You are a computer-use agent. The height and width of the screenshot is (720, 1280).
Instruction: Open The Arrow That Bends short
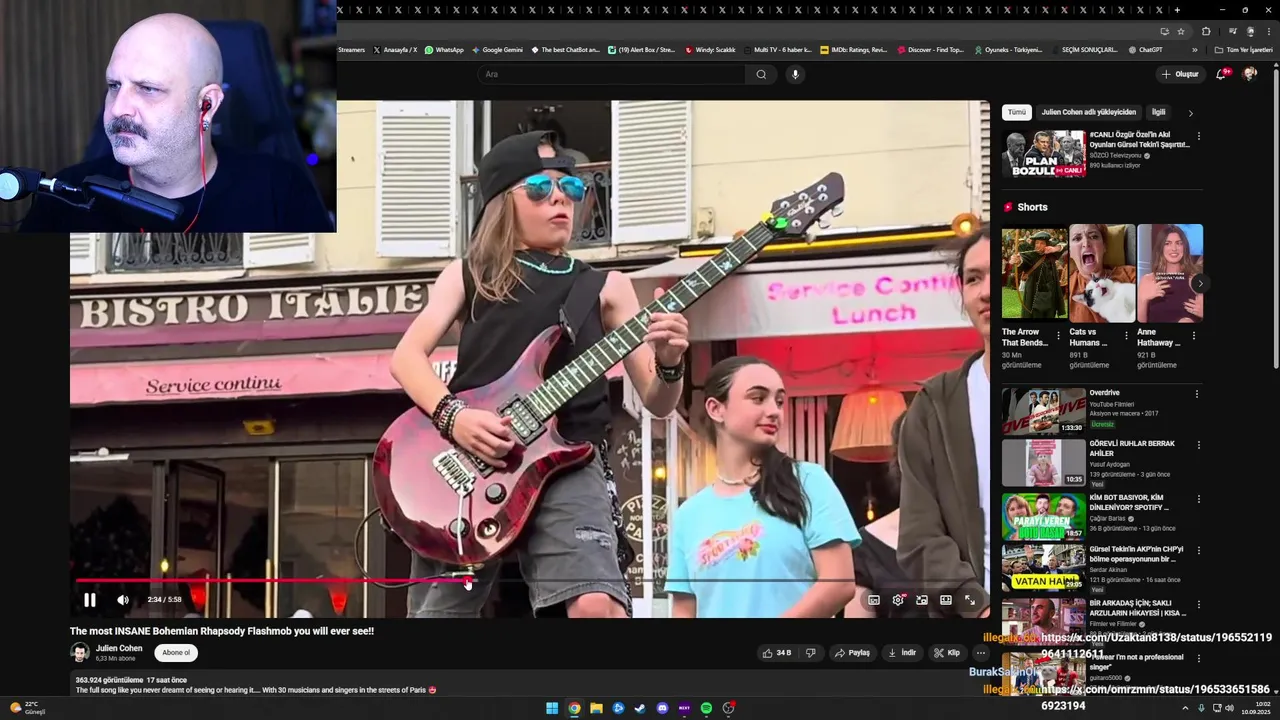click(x=1034, y=272)
